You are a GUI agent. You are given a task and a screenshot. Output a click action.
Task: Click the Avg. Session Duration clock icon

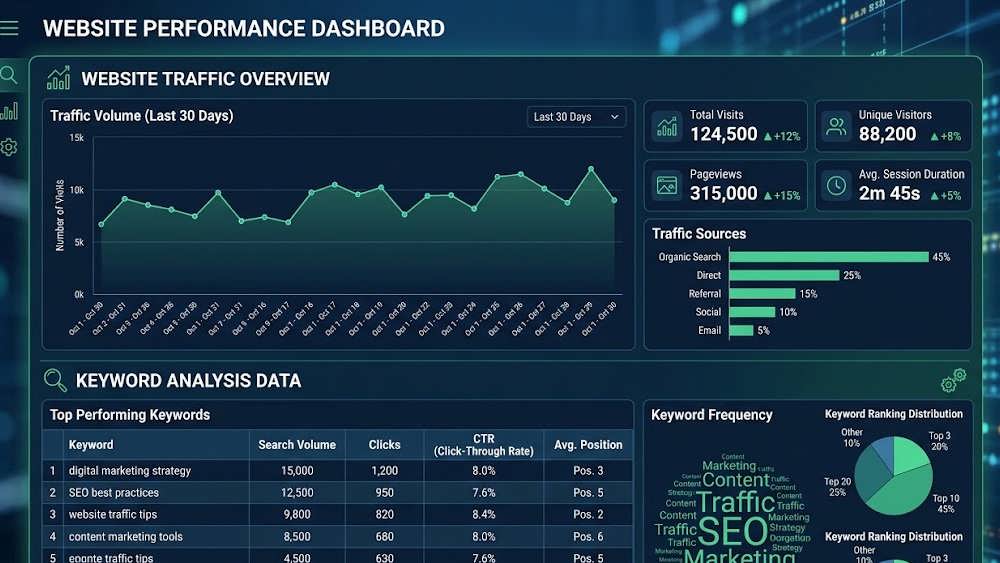click(836, 186)
